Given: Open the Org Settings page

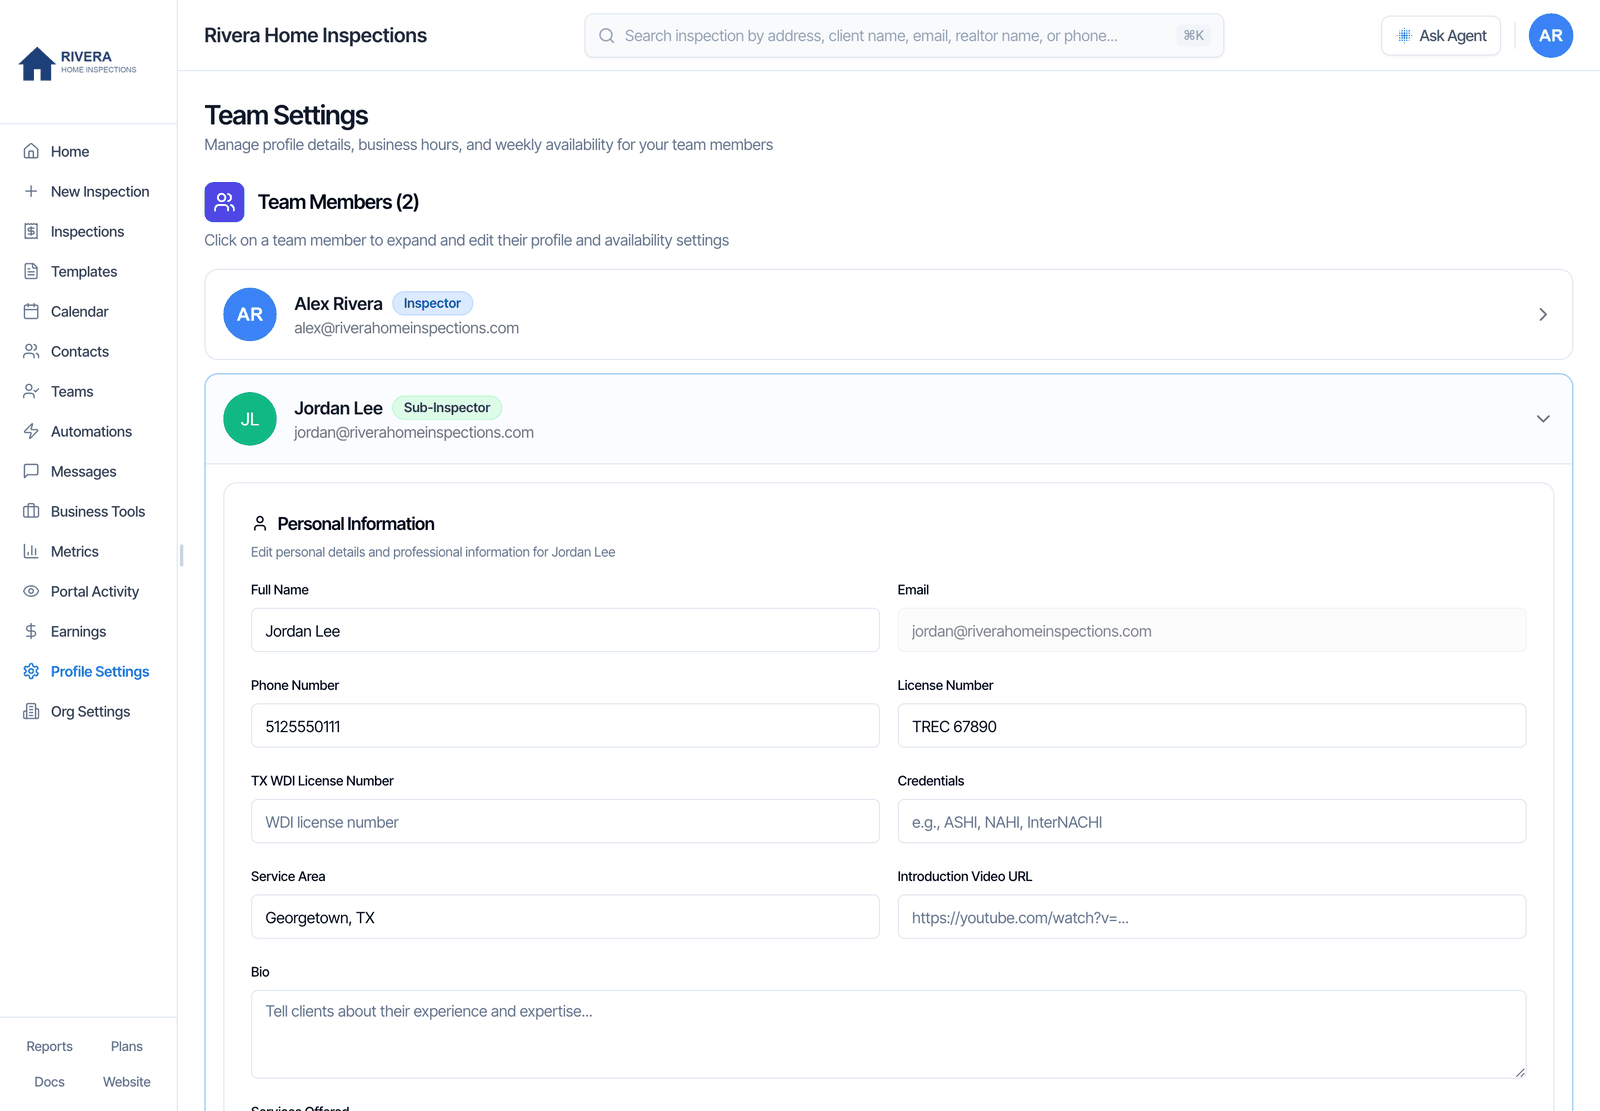Looking at the screenshot, I should coord(88,711).
